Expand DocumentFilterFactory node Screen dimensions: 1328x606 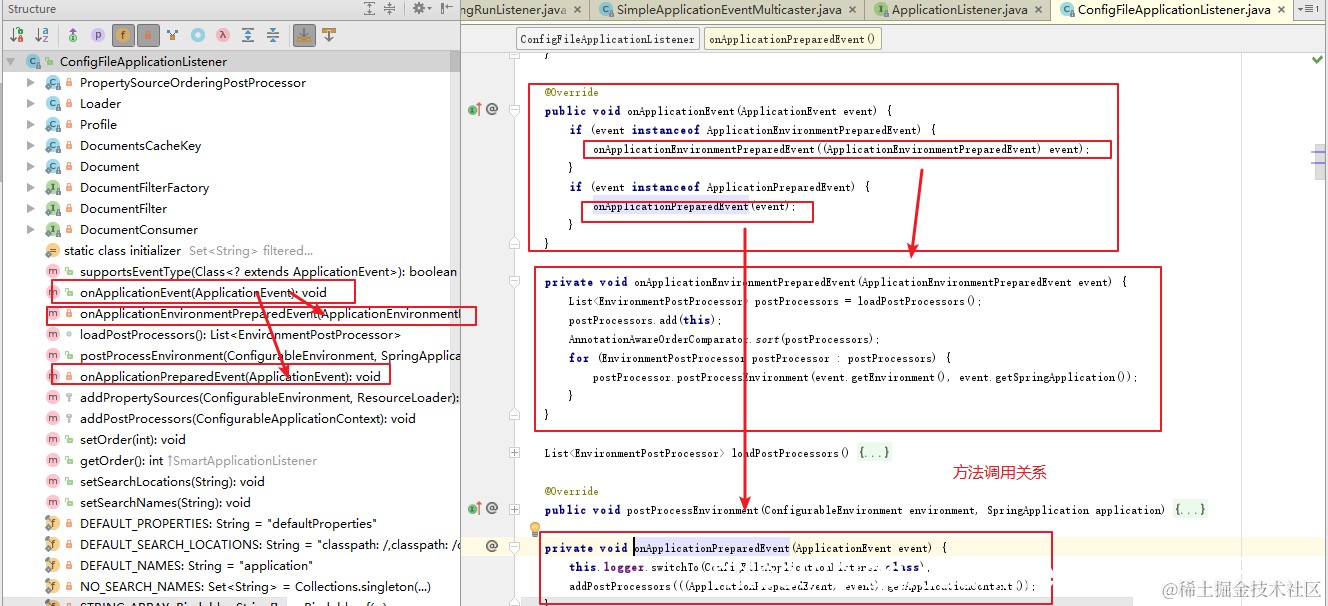[x=31, y=188]
